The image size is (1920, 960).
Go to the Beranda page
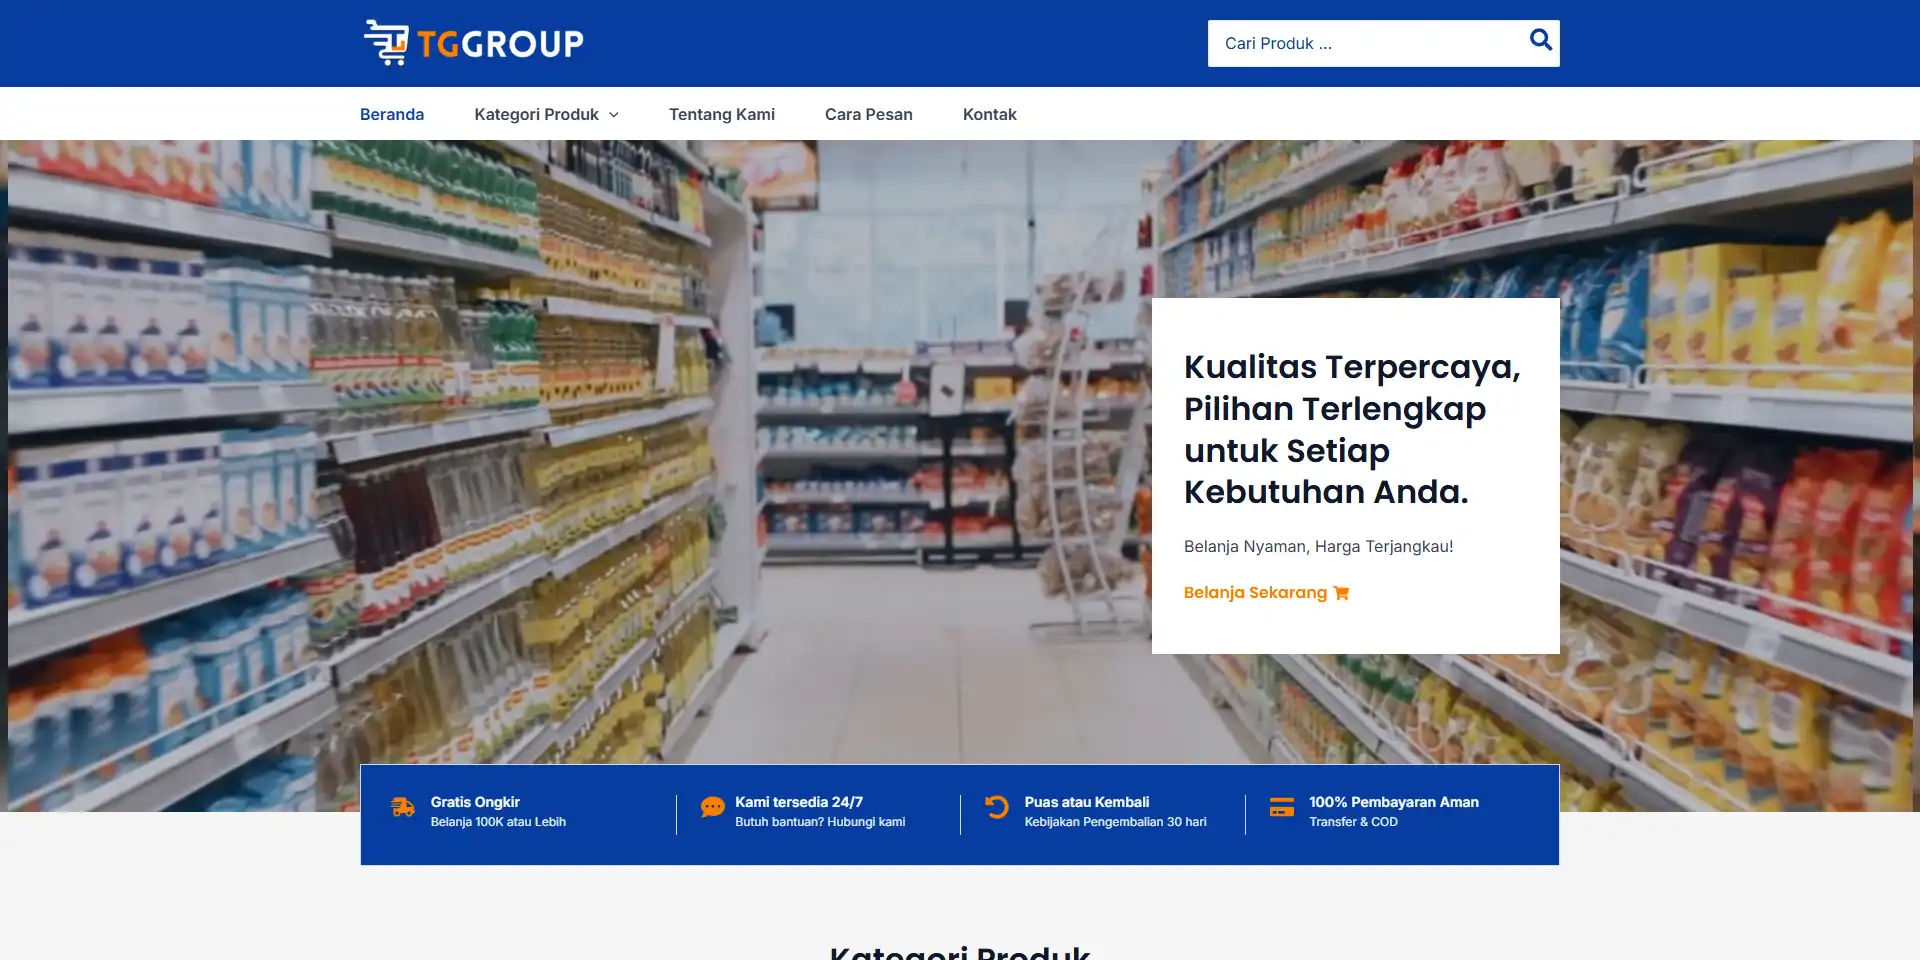[392, 114]
